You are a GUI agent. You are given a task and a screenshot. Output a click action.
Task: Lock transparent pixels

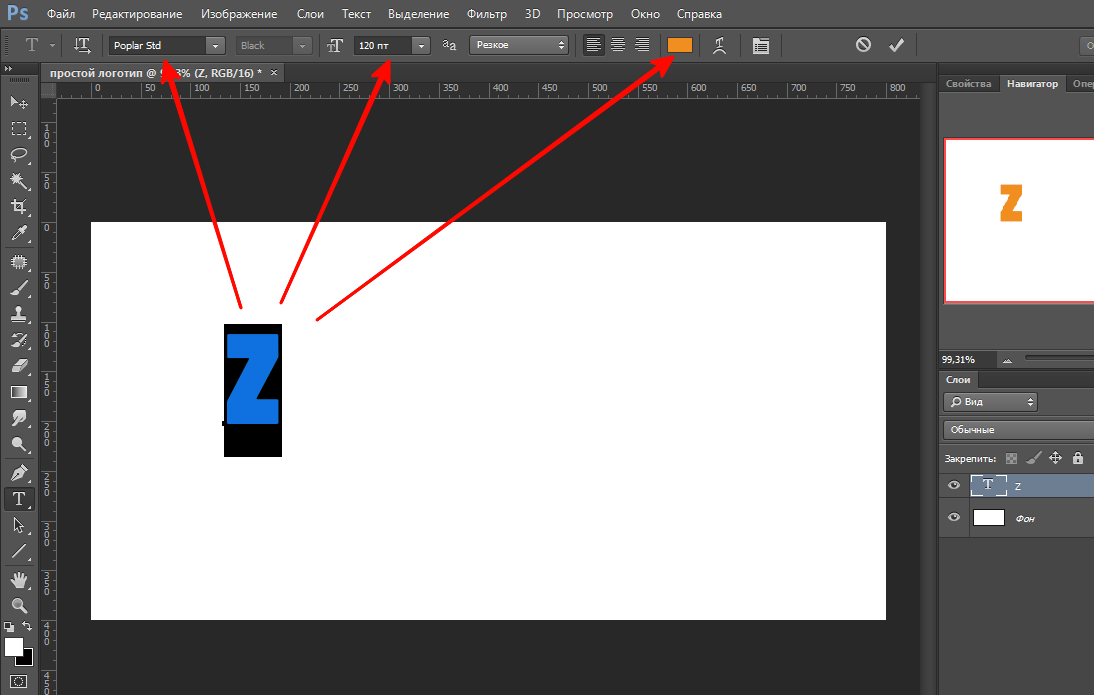point(1011,458)
